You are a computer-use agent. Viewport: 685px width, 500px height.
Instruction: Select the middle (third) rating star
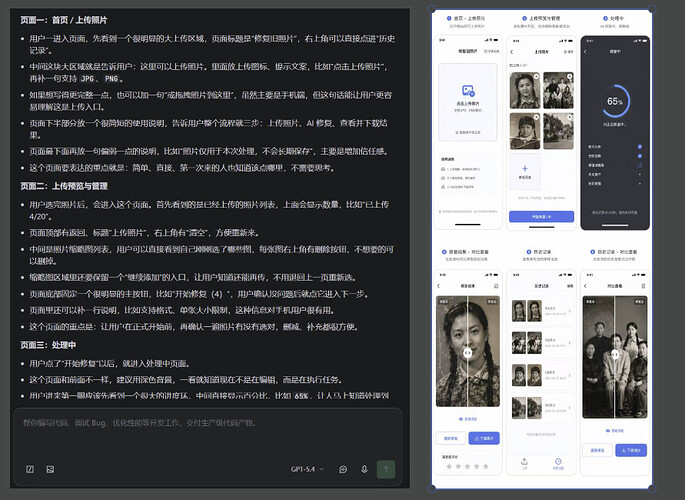467,466
